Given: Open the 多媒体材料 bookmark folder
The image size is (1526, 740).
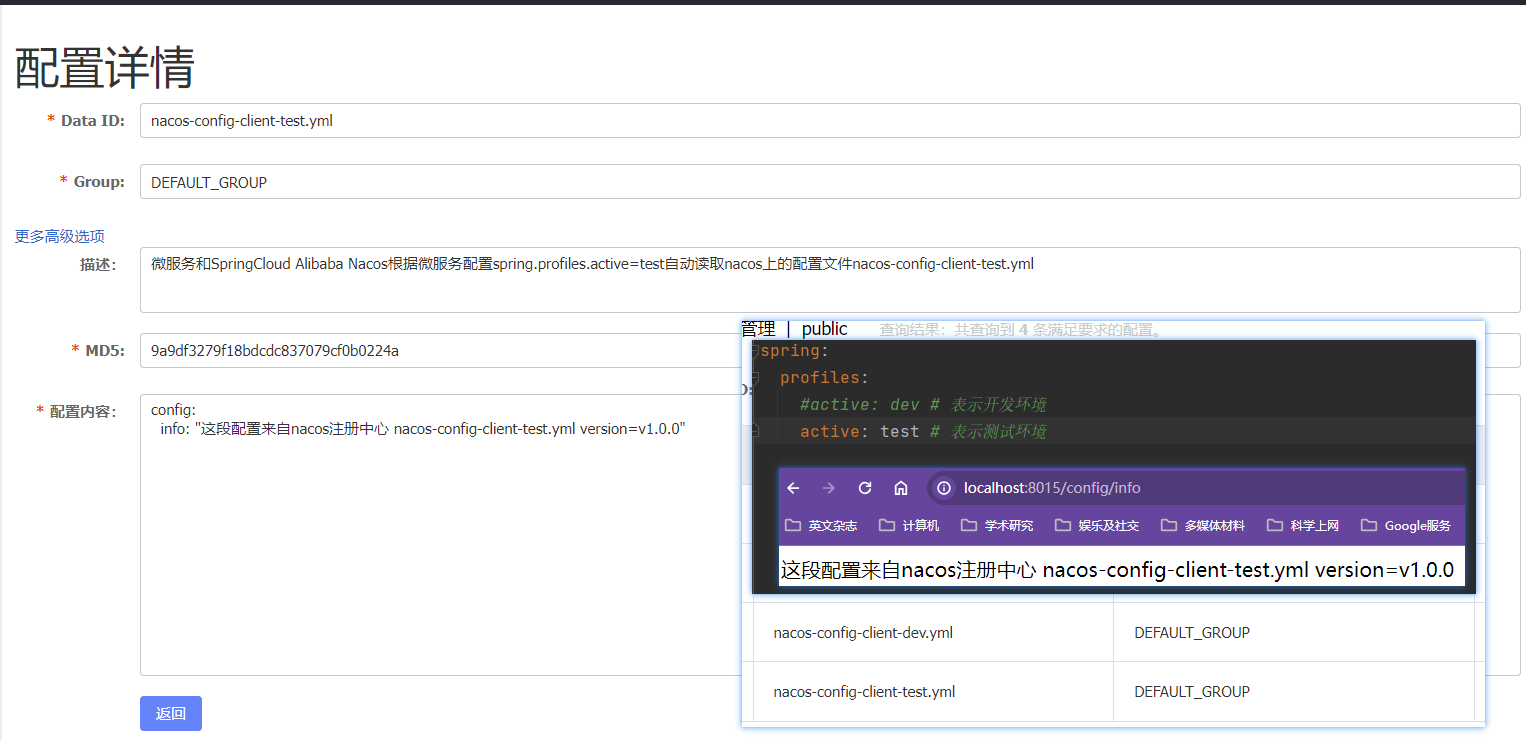Looking at the screenshot, I should 1203,526.
